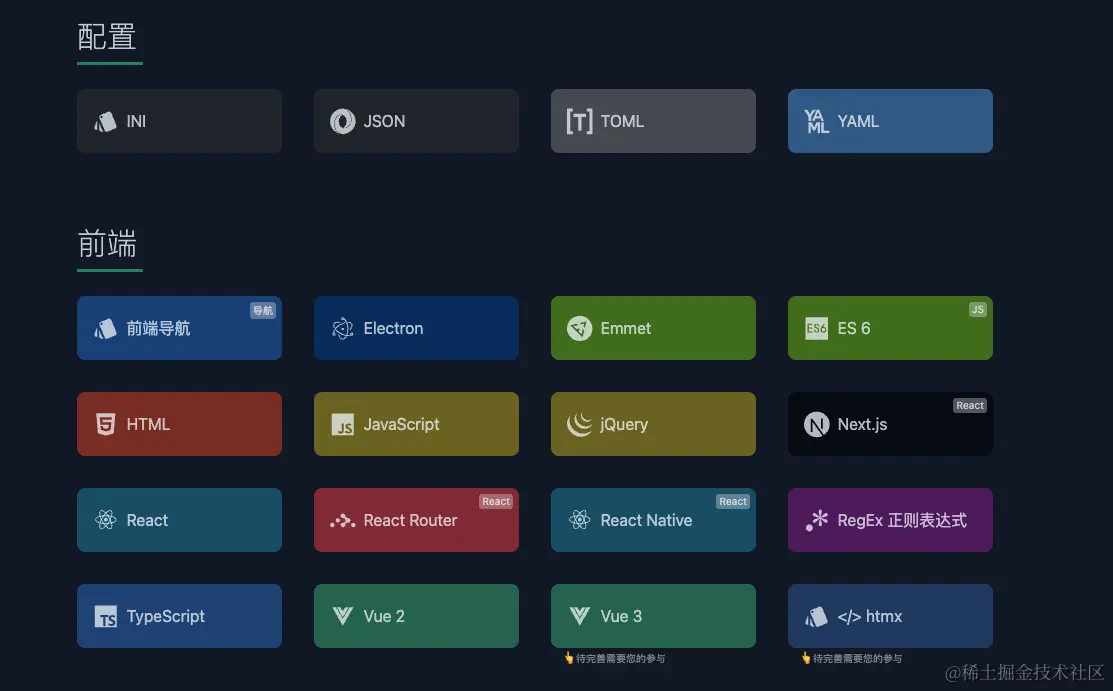This screenshot has width=1113, height=691.
Task: Click the Vue 3 logo icon
Action: coord(579,616)
